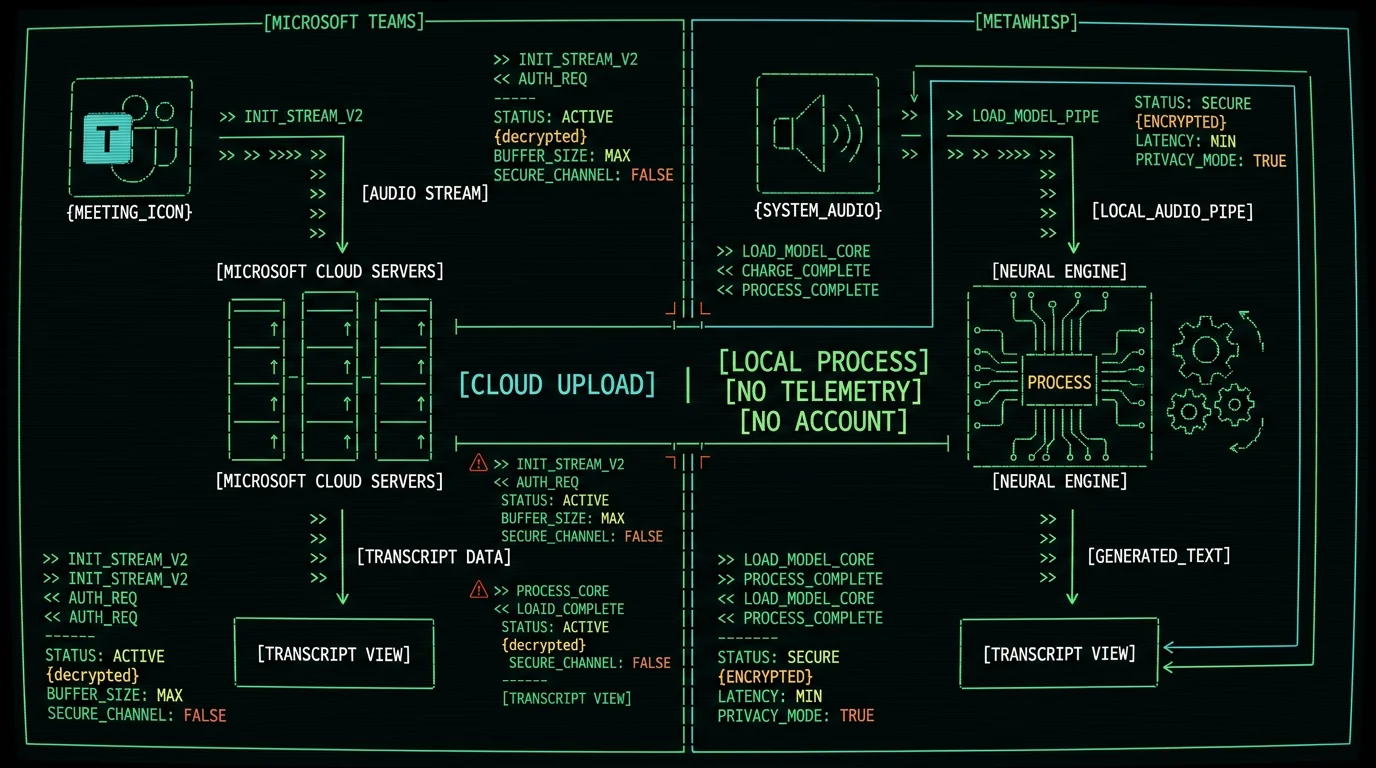This screenshot has width=1376, height=768.
Task: Click the [GENERATED_TEXT] label
Action: pyautogui.click(x=1159, y=555)
